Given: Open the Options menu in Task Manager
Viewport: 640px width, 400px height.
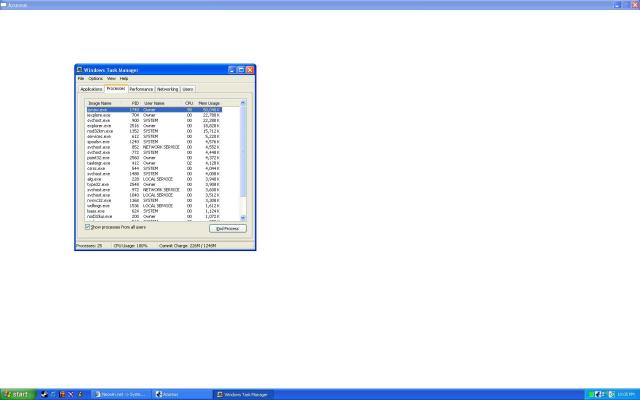Looking at the screenshot, I should (96, 78).
